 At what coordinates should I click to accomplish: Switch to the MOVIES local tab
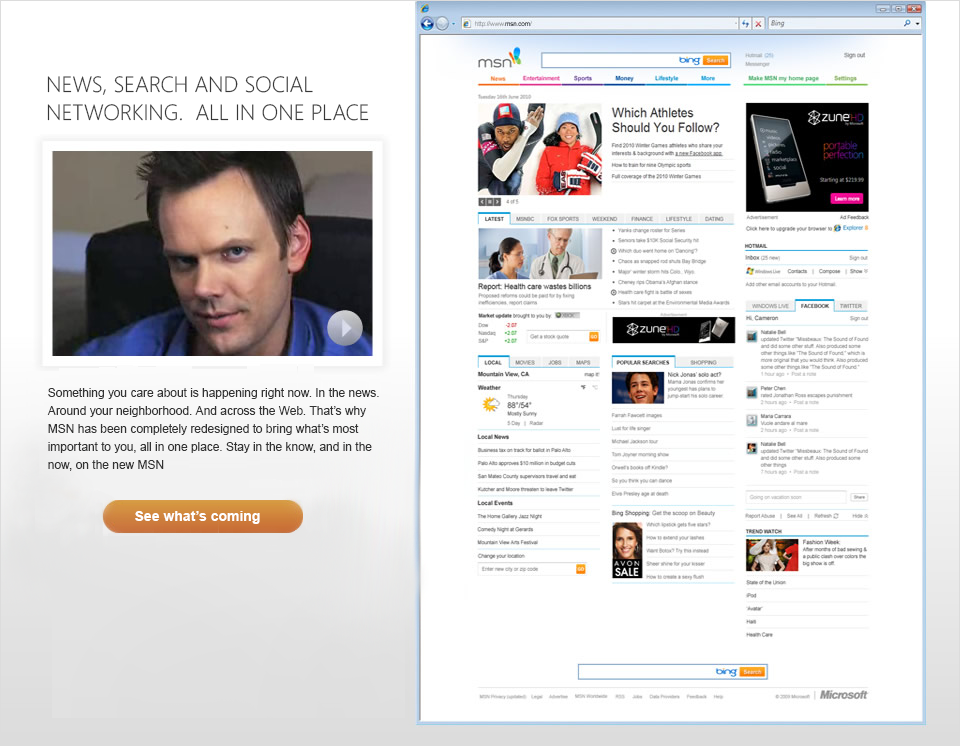tap(525, 363)
